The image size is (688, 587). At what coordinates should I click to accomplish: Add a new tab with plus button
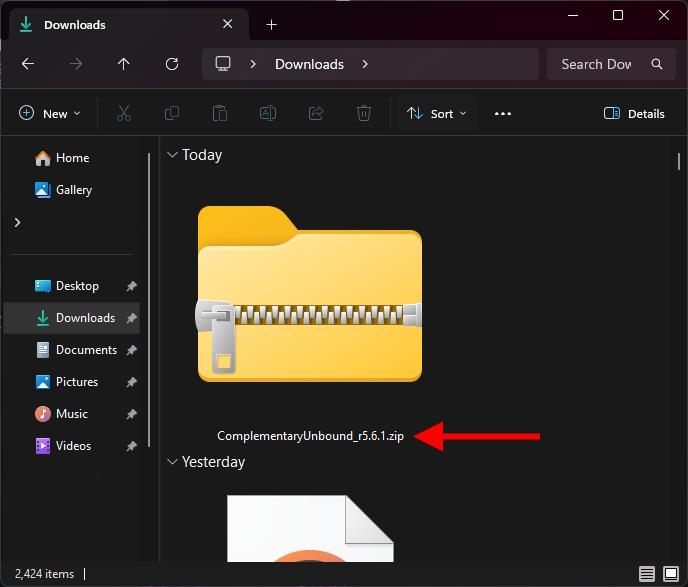click(x=271, y=24)
